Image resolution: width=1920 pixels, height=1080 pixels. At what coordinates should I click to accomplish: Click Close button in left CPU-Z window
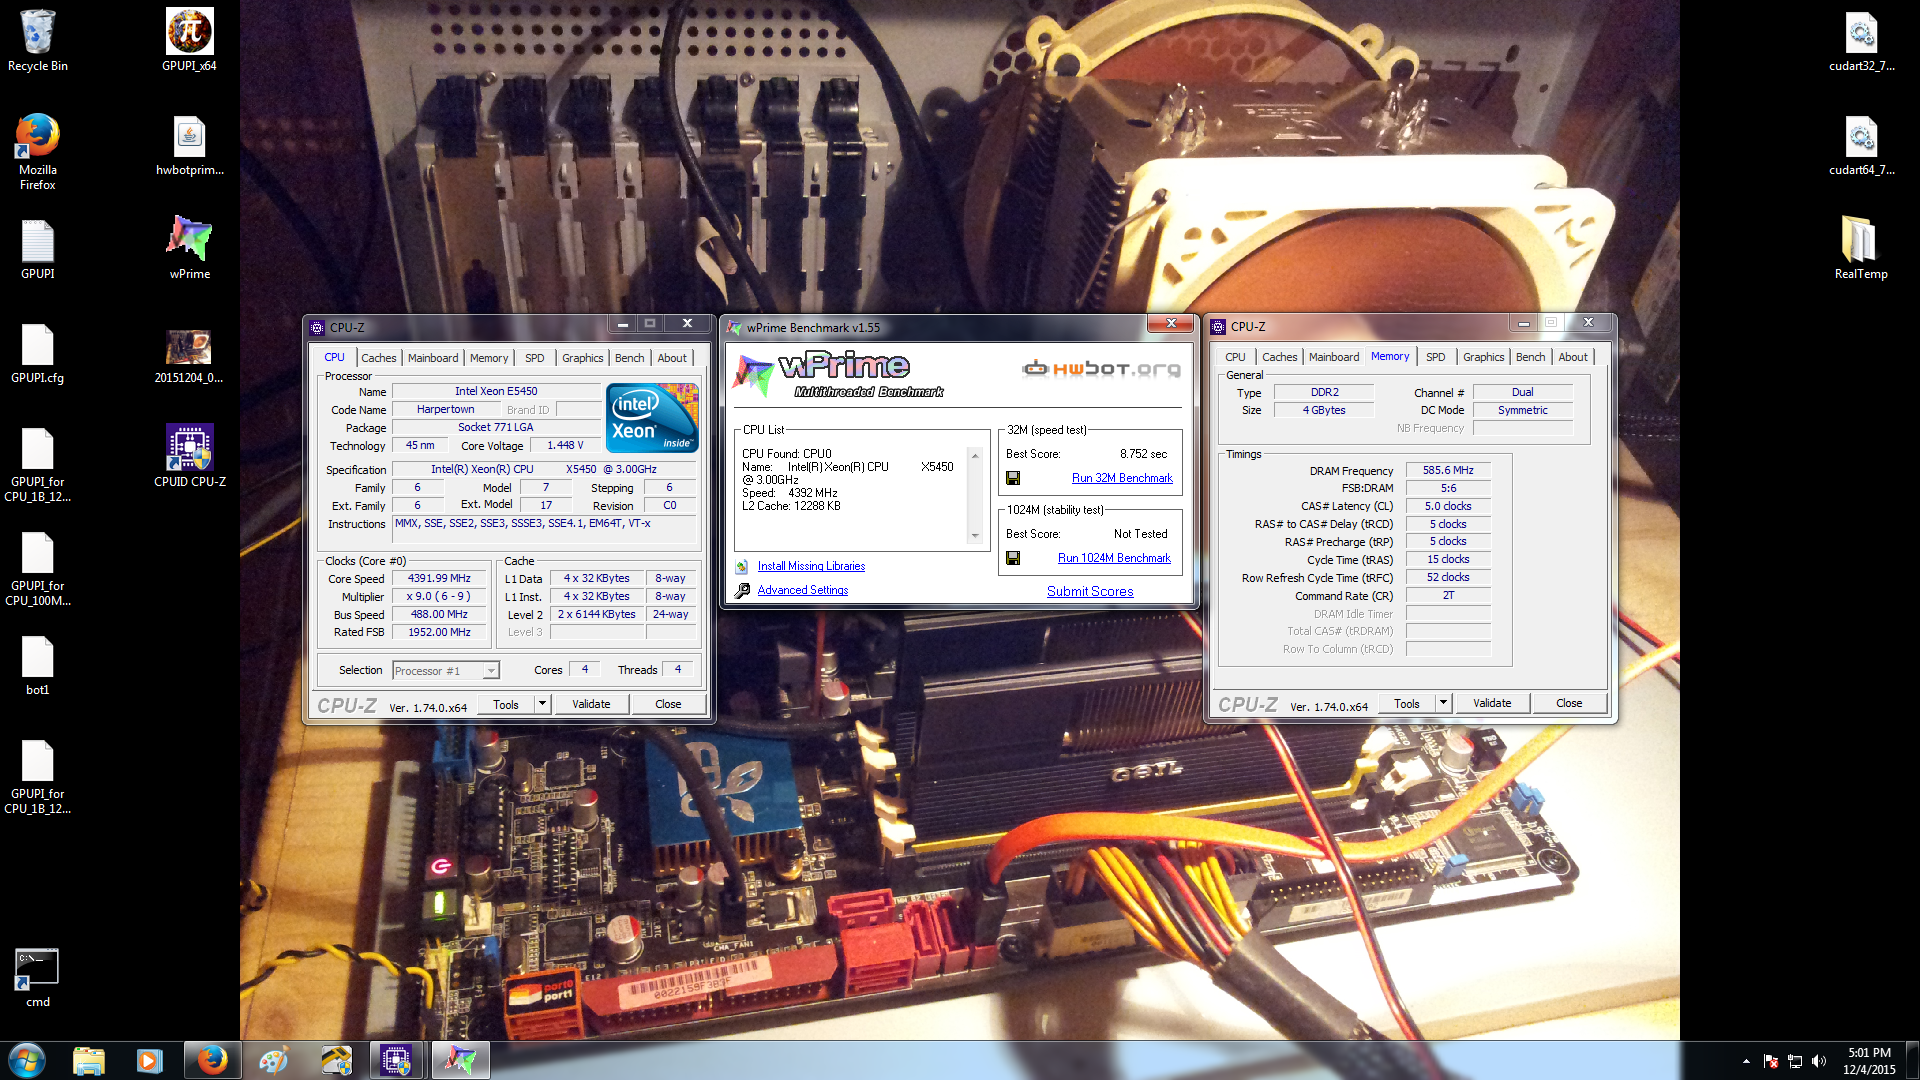point(668,704)
